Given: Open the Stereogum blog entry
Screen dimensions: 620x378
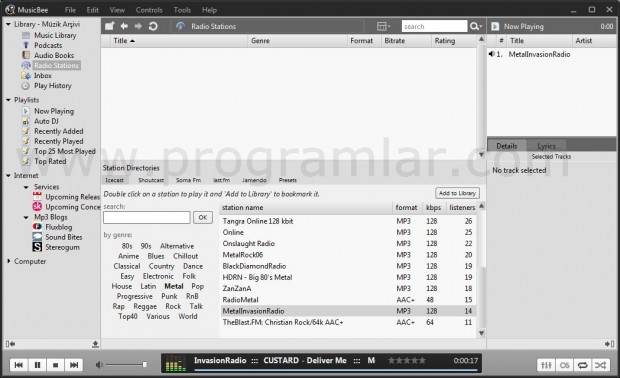Looking at the screenshot, I should [62, 247].
